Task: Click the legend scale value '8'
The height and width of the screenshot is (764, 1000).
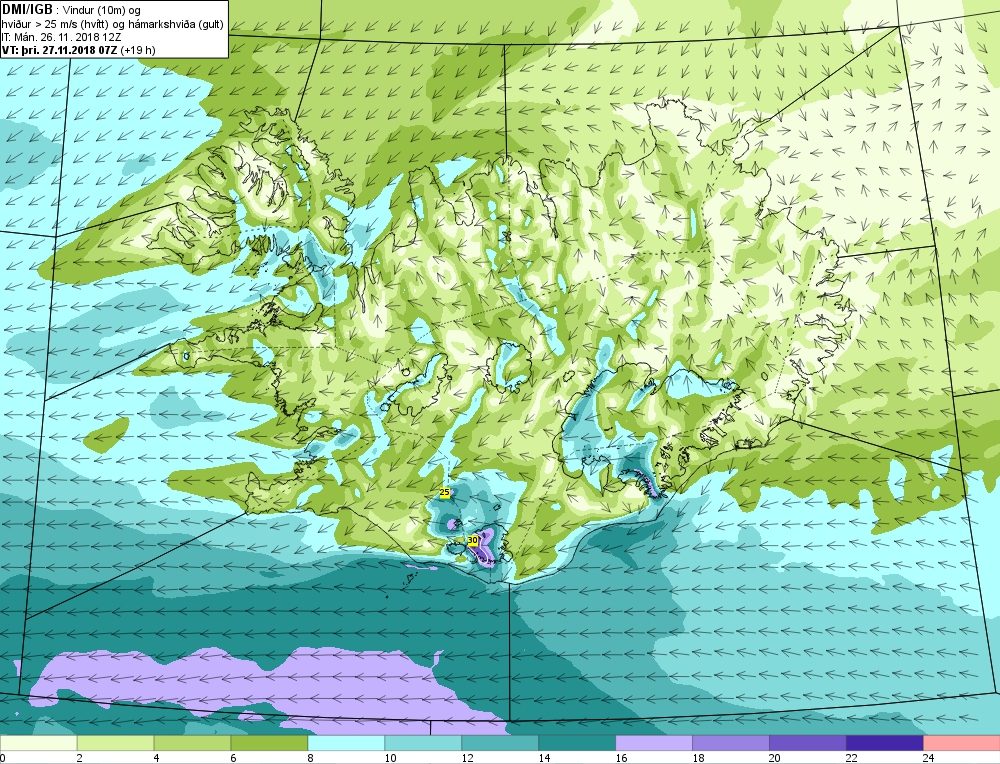Action: pos(311,758)
